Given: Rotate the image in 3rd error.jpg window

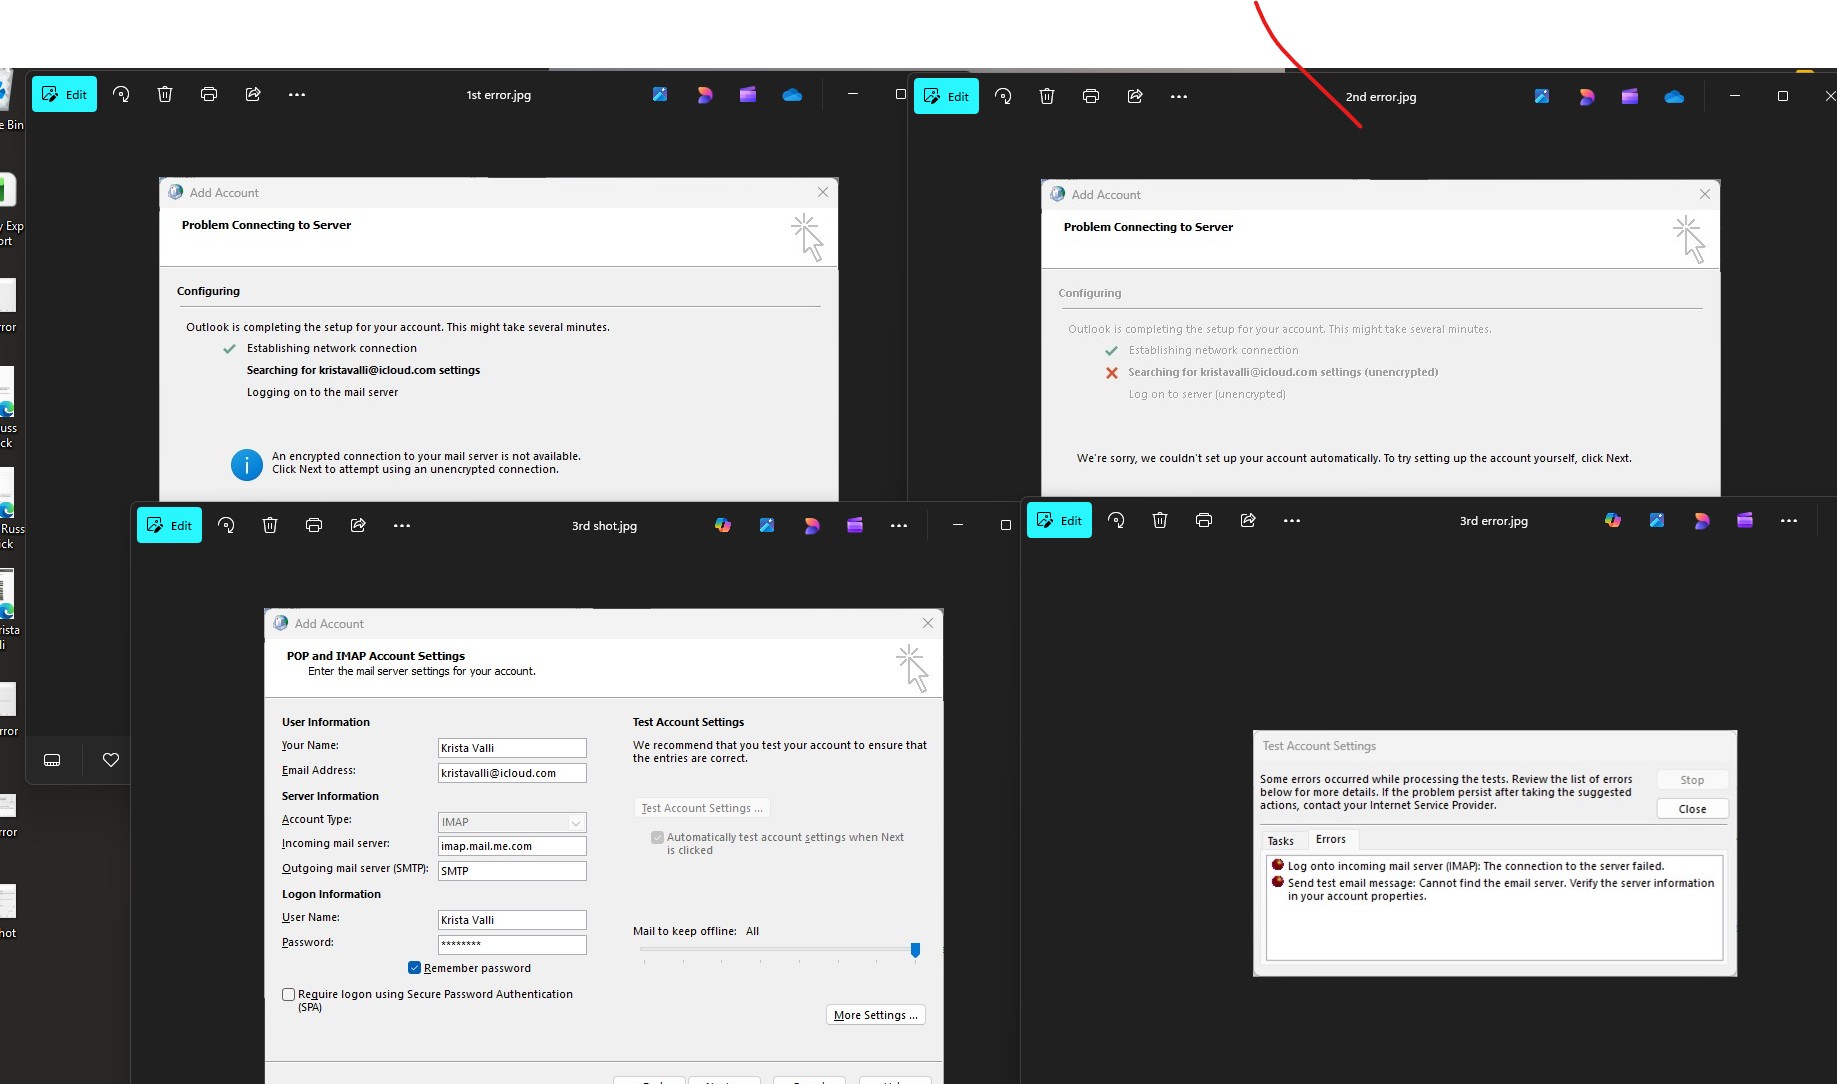Looking at the screenshot, I should click(x=1116, y=520).
